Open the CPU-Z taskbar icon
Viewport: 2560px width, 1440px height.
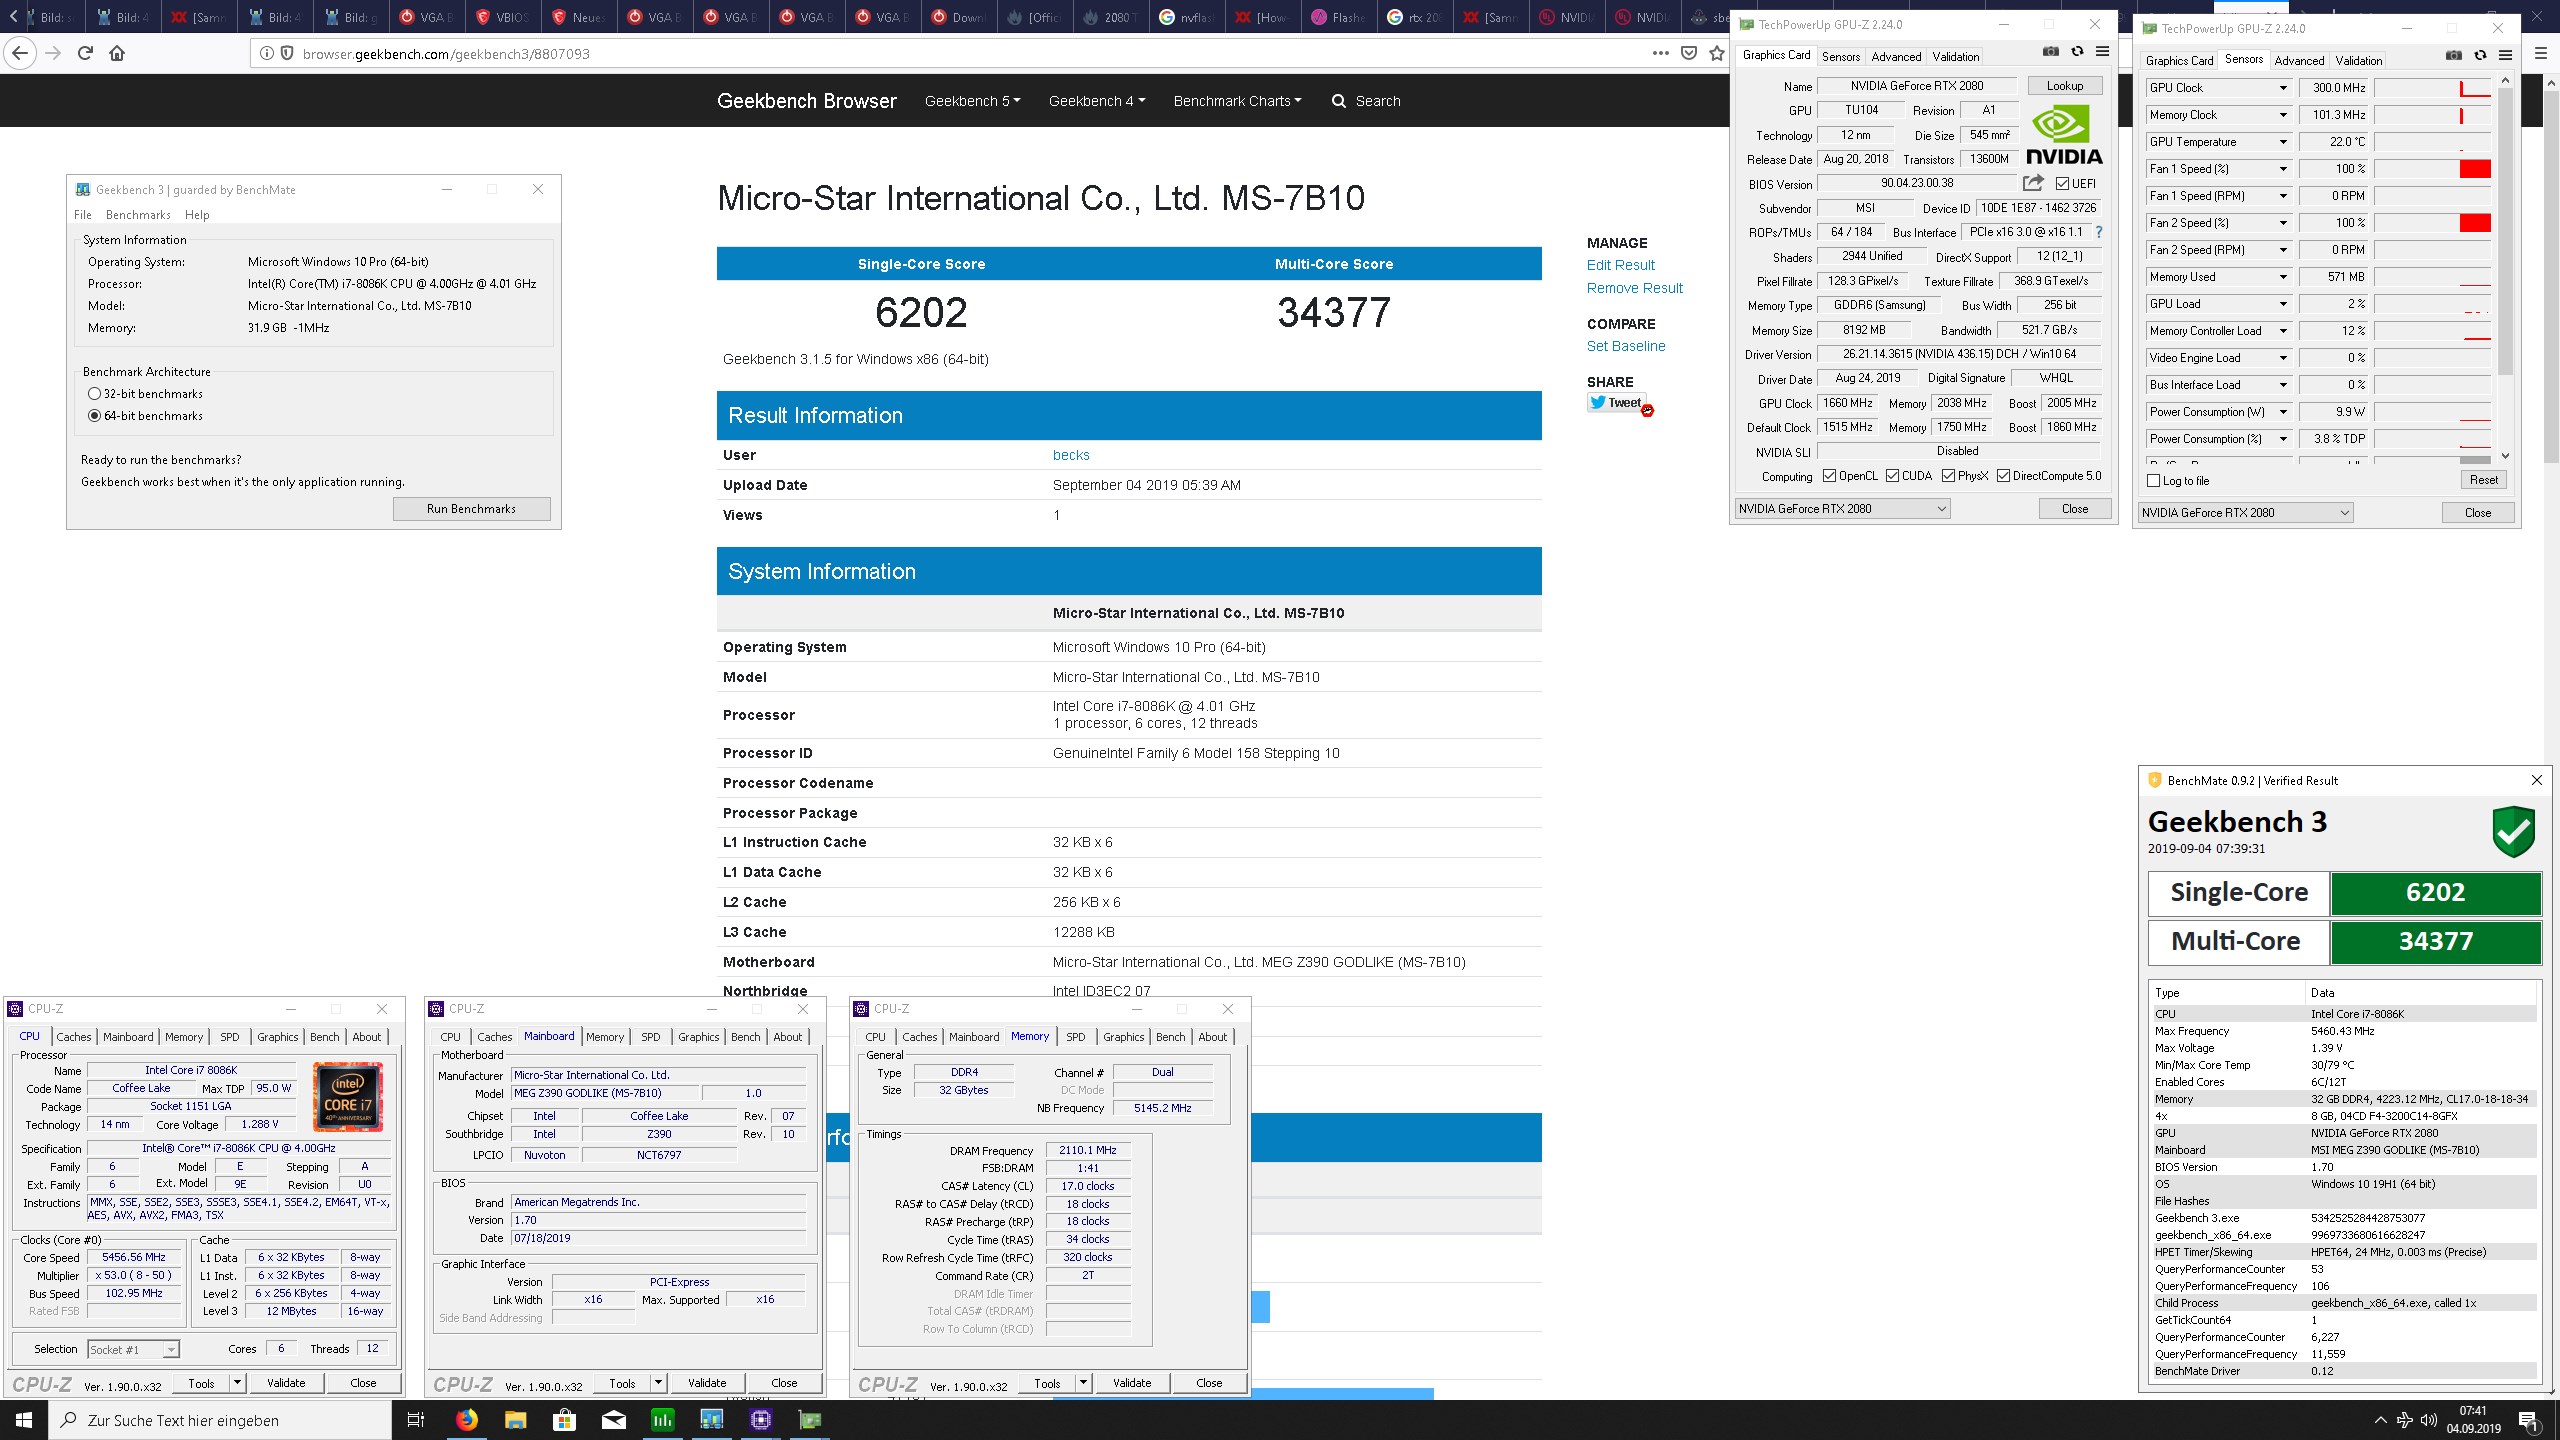point(760,1420)
